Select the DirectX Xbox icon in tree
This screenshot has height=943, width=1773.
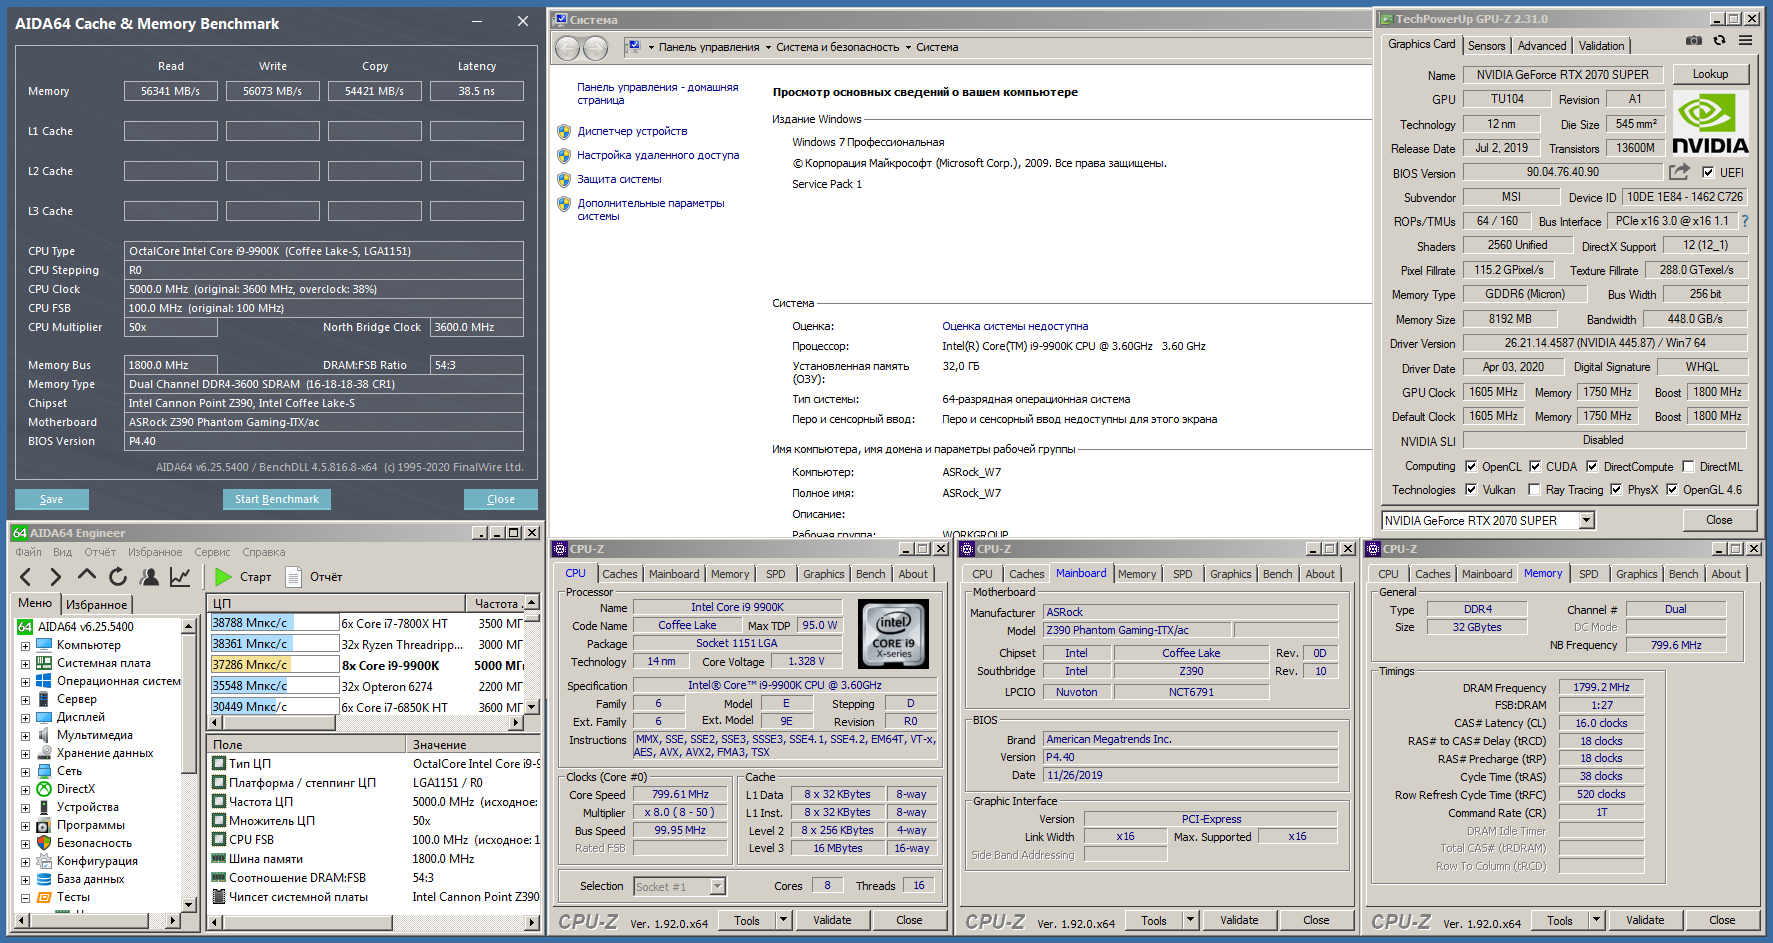click(44, 789)
